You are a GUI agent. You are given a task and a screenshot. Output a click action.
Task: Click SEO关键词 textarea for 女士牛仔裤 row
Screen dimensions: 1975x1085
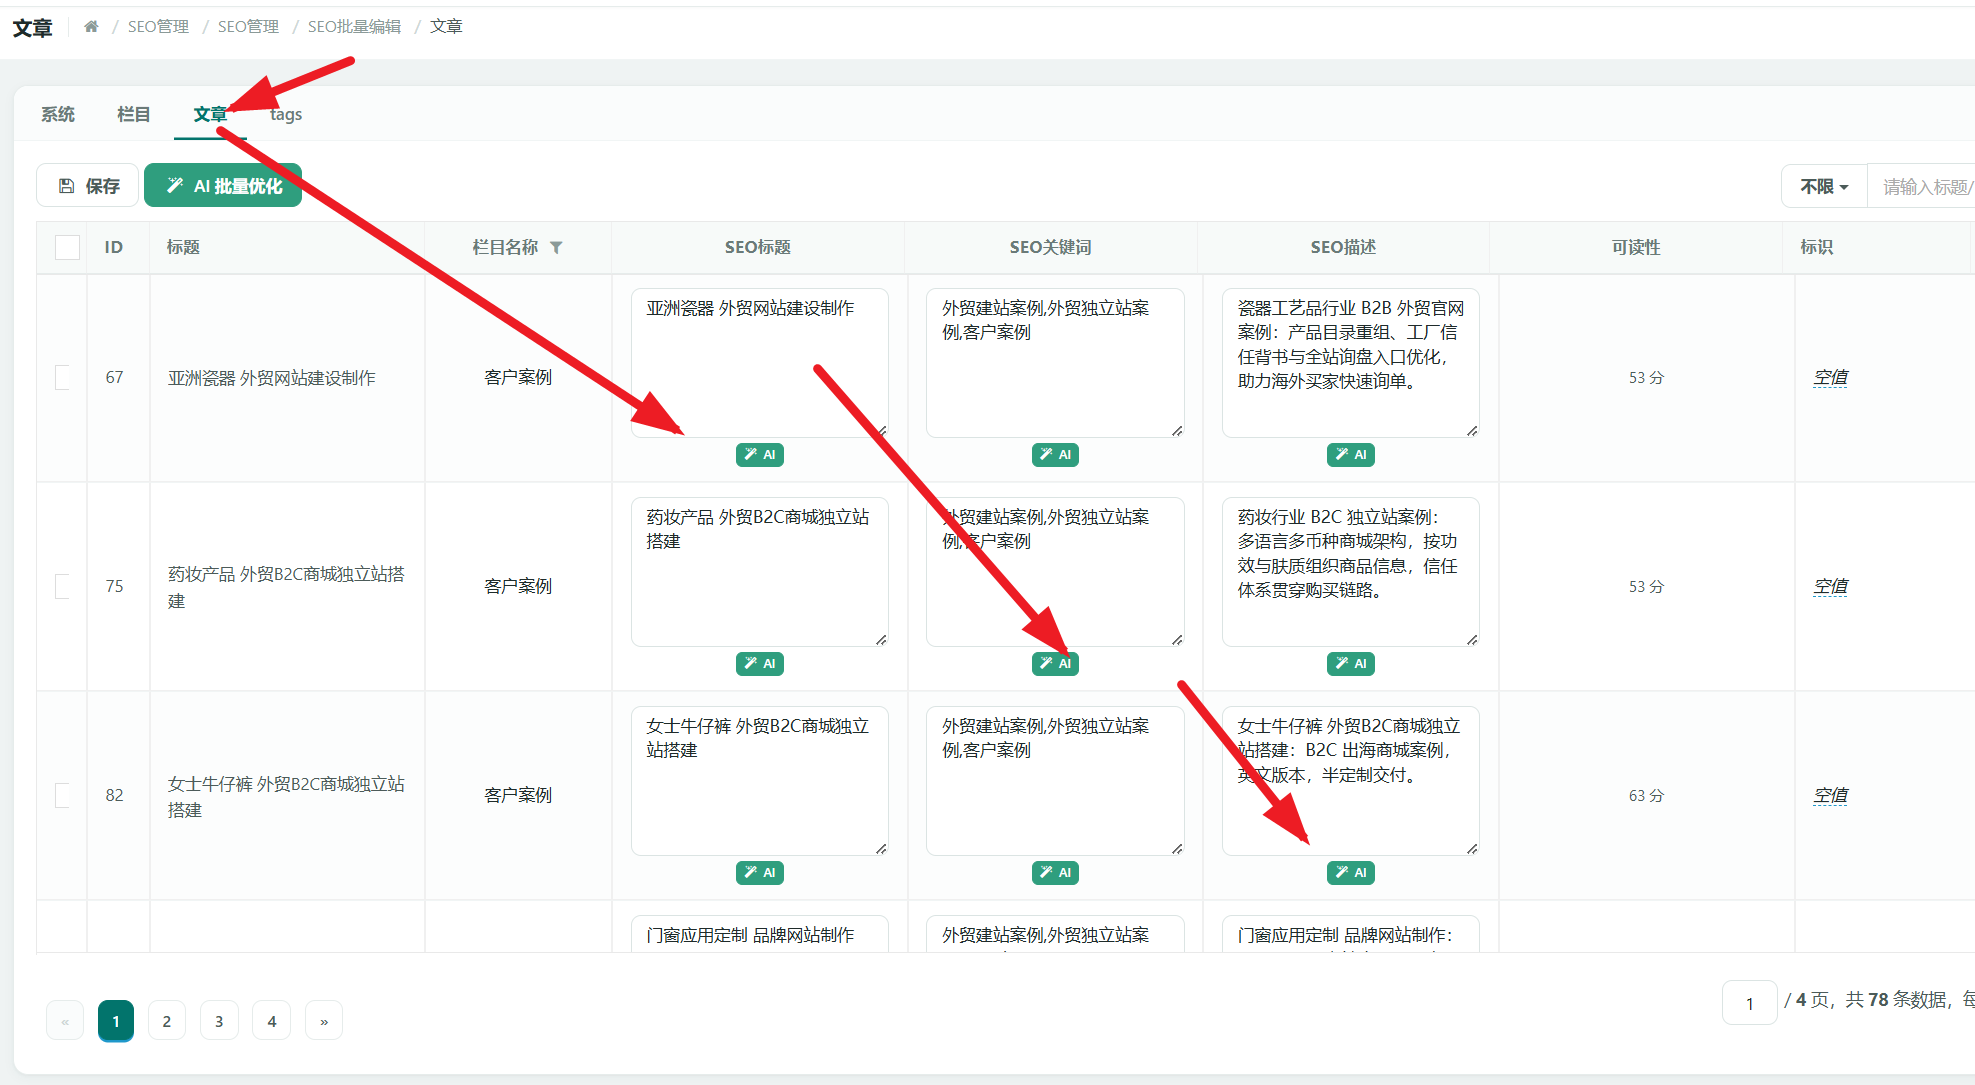[x=1055, y=781]
